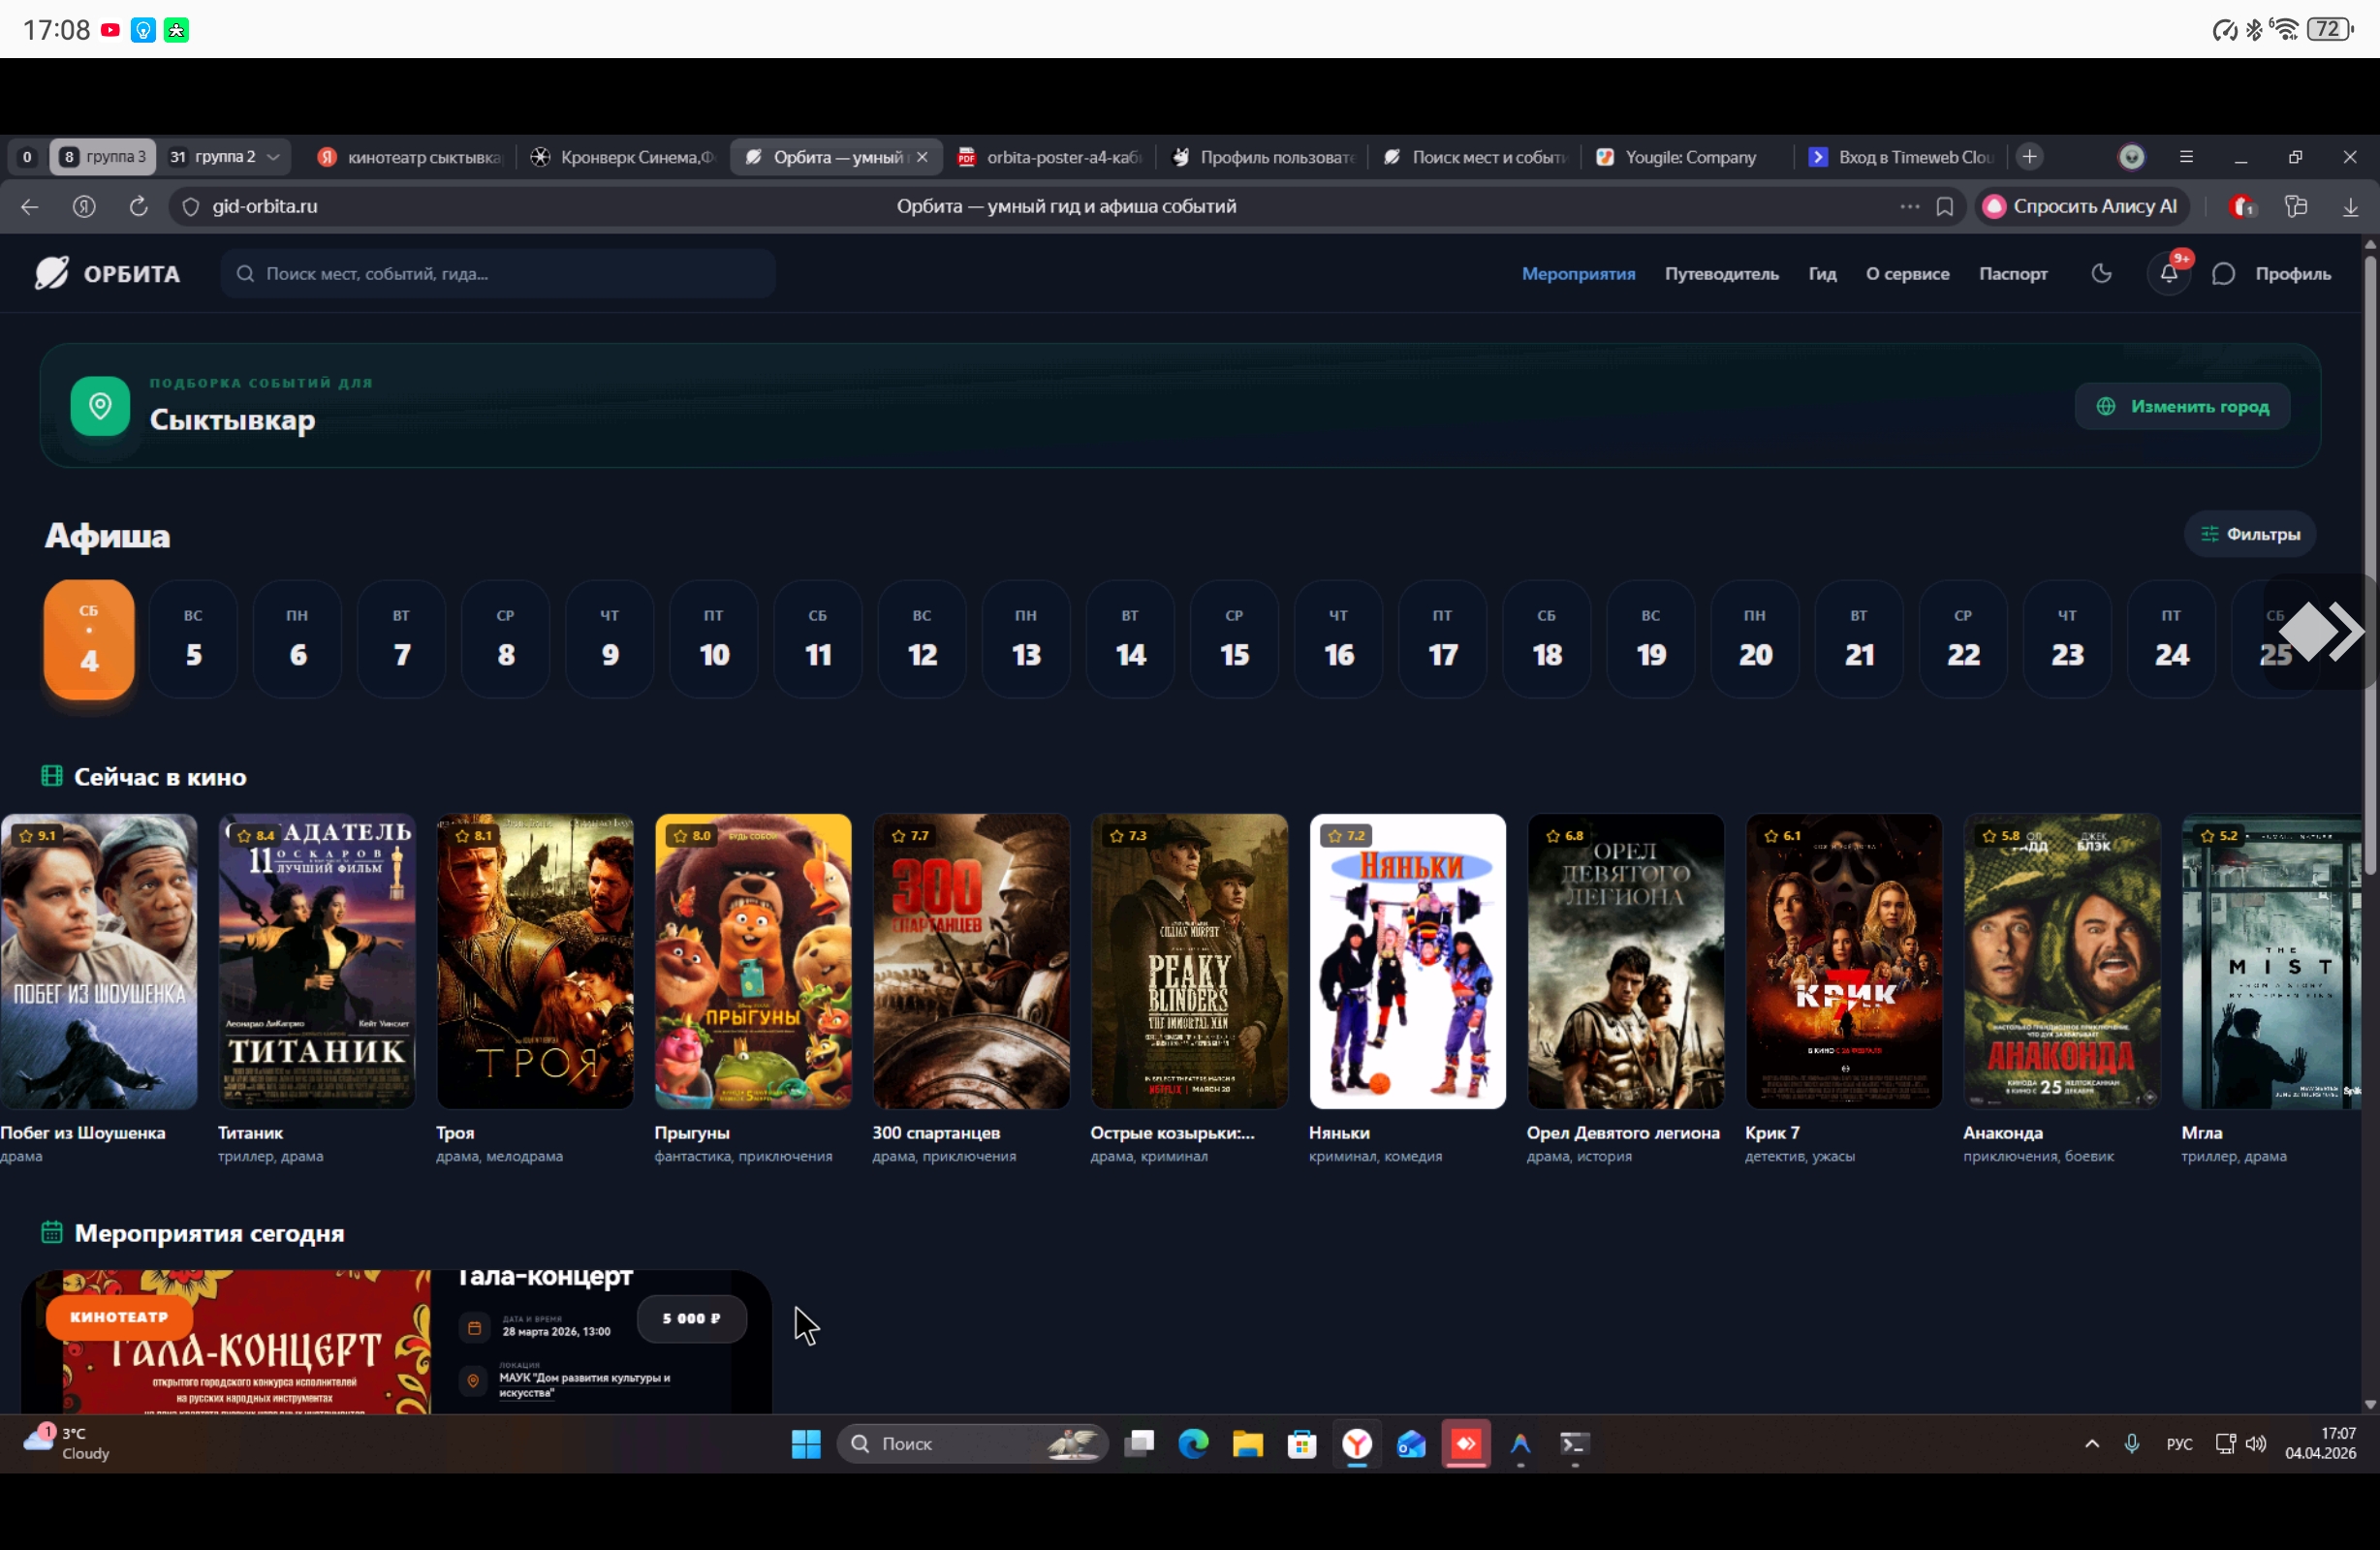Image resolution: width=2380 pixels, height=1550 pixels.
Task: Close the Орбита tab
Action: (x=922, y=157)
